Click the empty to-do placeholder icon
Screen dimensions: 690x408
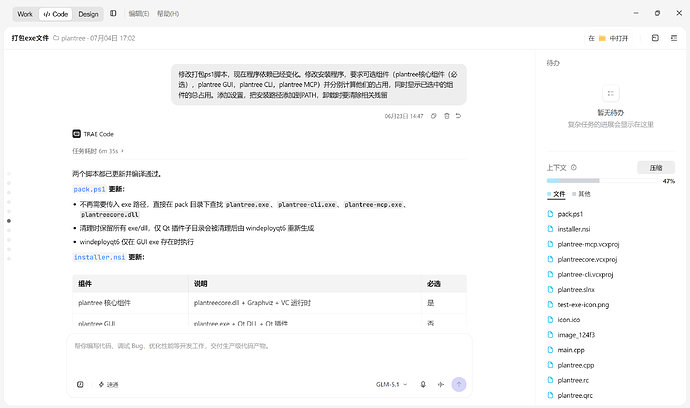610,93
